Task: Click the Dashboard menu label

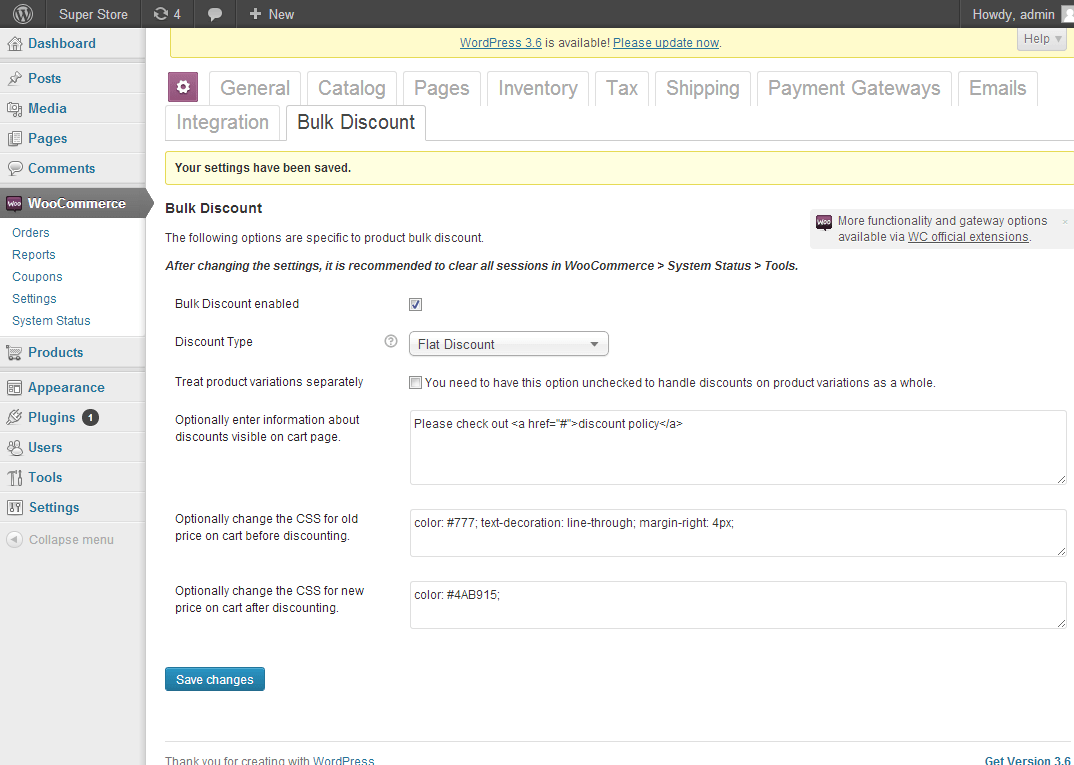Action: 62,44
